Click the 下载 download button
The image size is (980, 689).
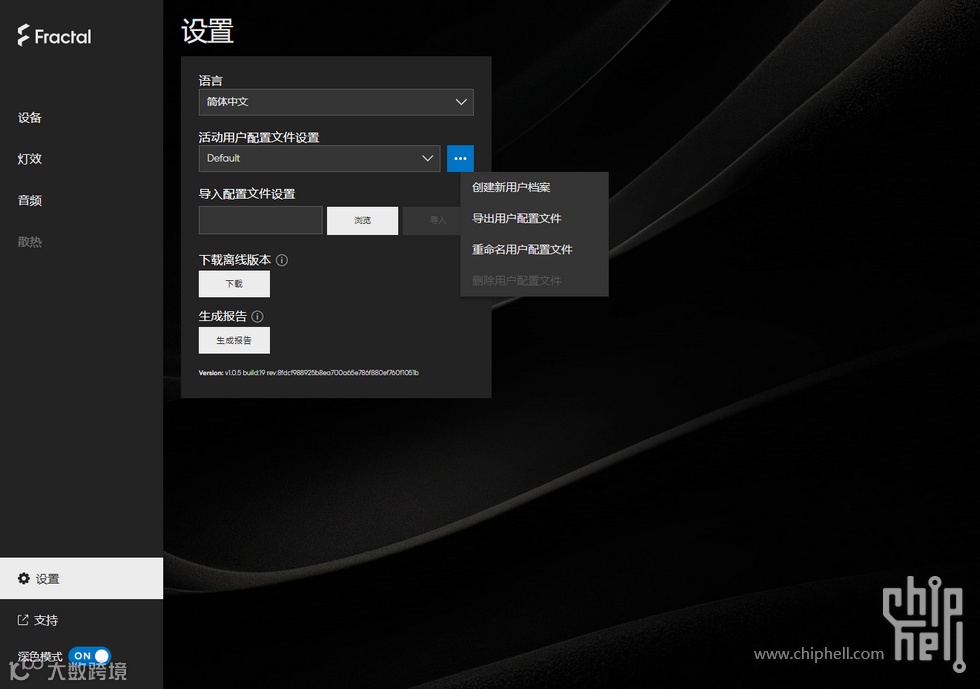(x=234, y=284)
